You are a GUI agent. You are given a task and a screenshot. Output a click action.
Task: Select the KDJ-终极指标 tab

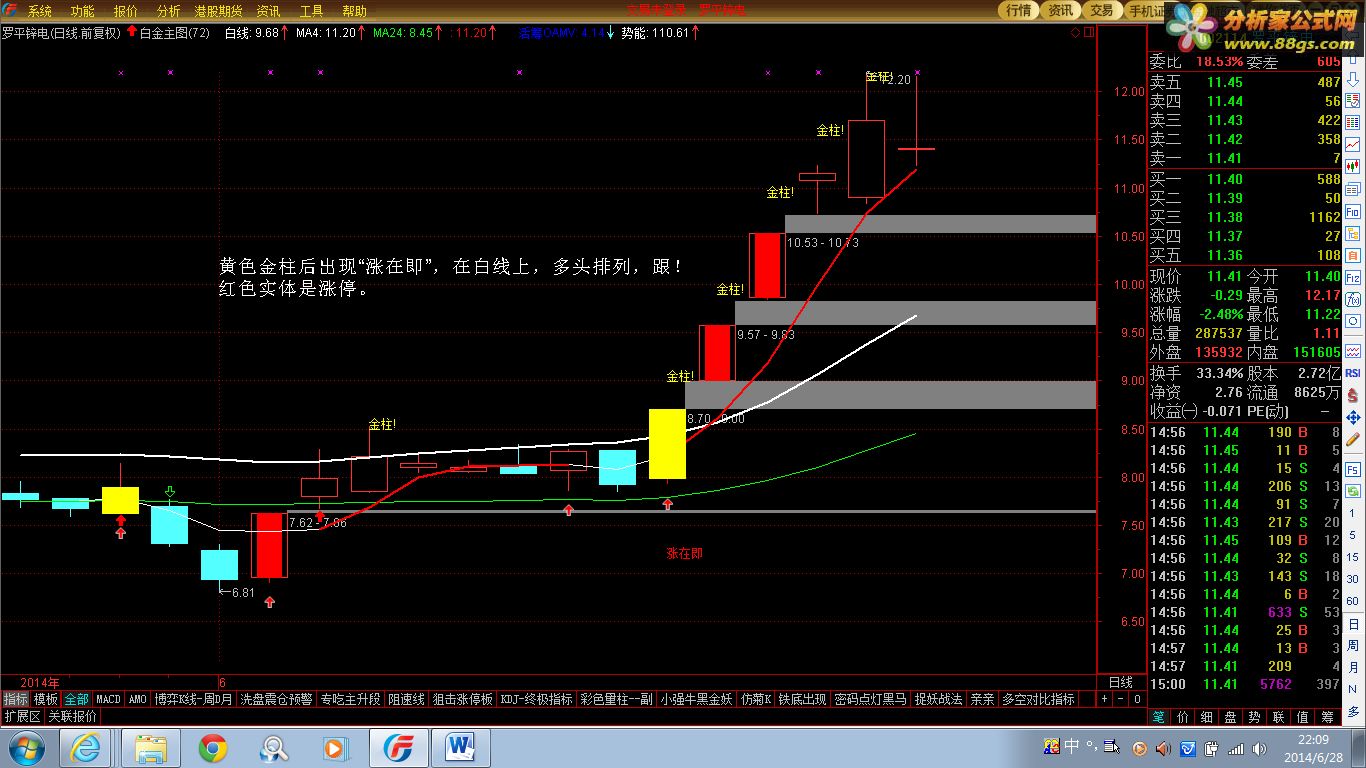click(x=537, y=700)
